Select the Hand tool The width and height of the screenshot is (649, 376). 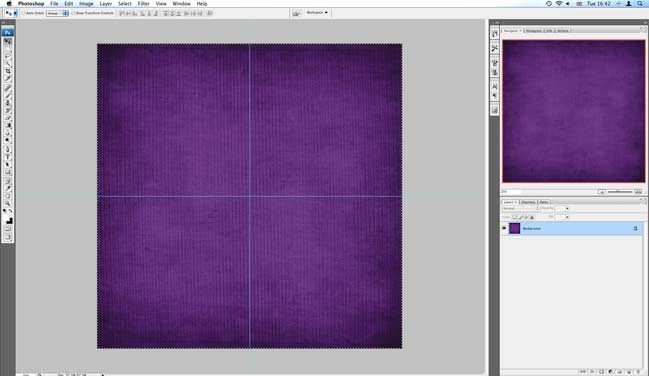tap(8, 196)
